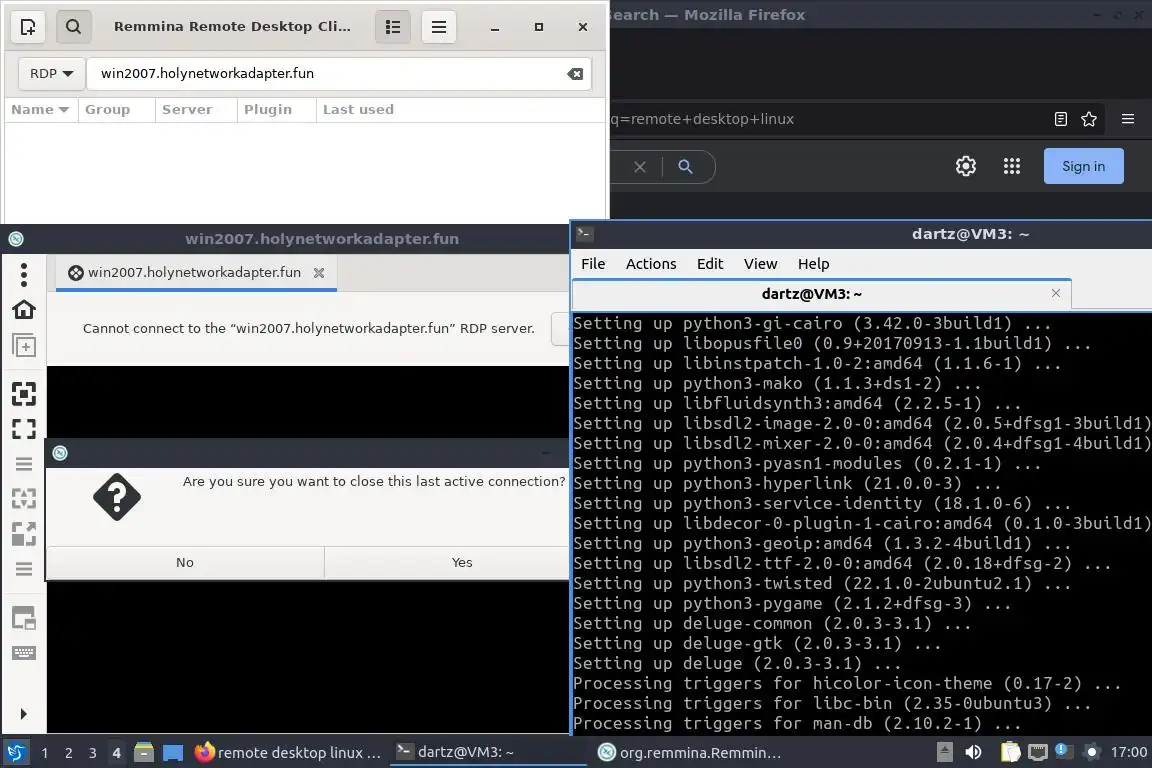Switch to workspace 4 in taskbar

(x=116, y=753)
